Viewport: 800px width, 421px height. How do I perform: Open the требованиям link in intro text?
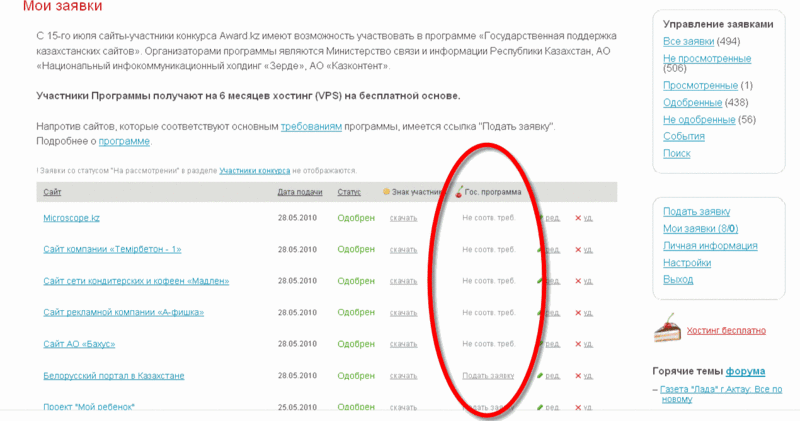click(x=311, y=126)
